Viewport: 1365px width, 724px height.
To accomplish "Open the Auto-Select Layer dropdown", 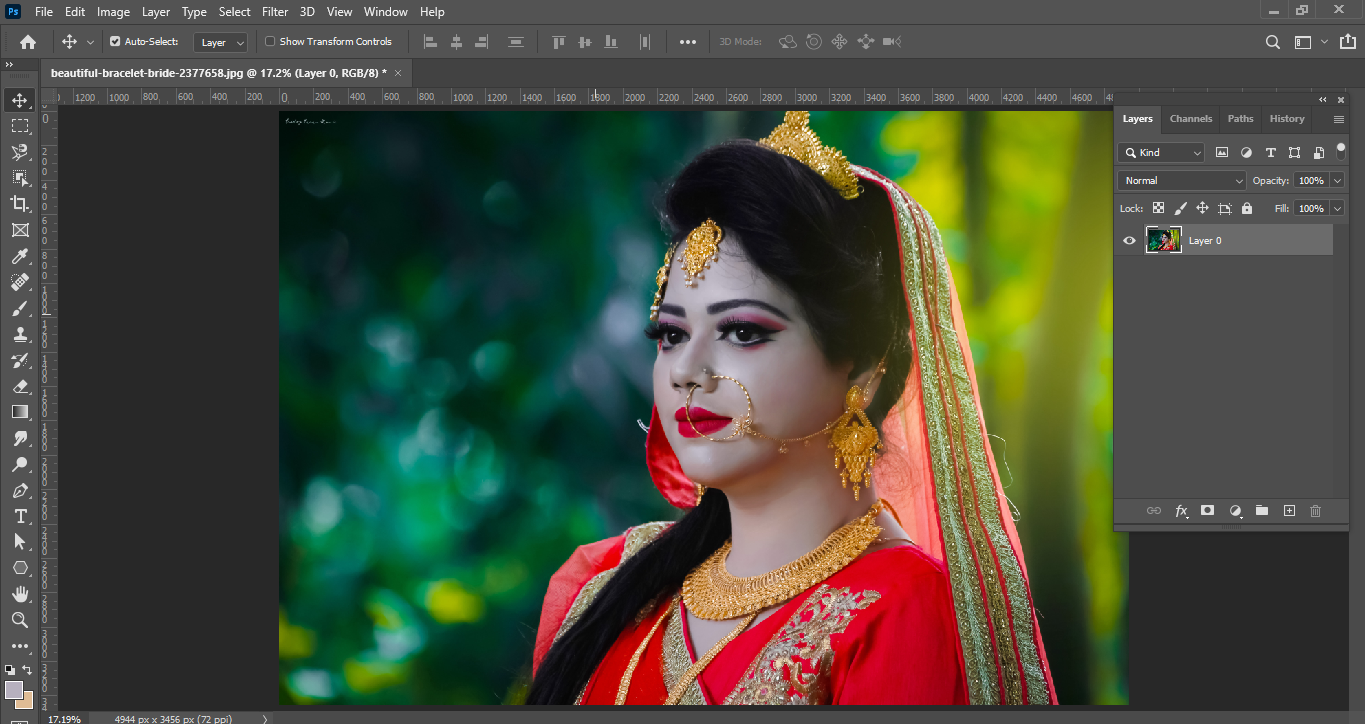I will [221, 43].
